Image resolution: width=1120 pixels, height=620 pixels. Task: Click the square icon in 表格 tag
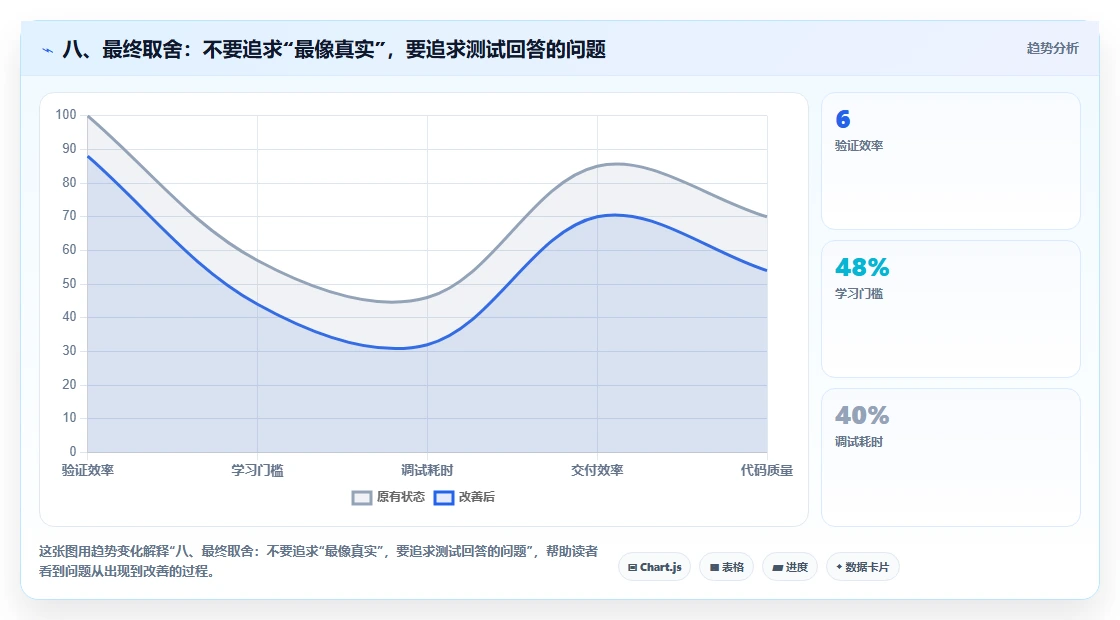pos(714,568)
